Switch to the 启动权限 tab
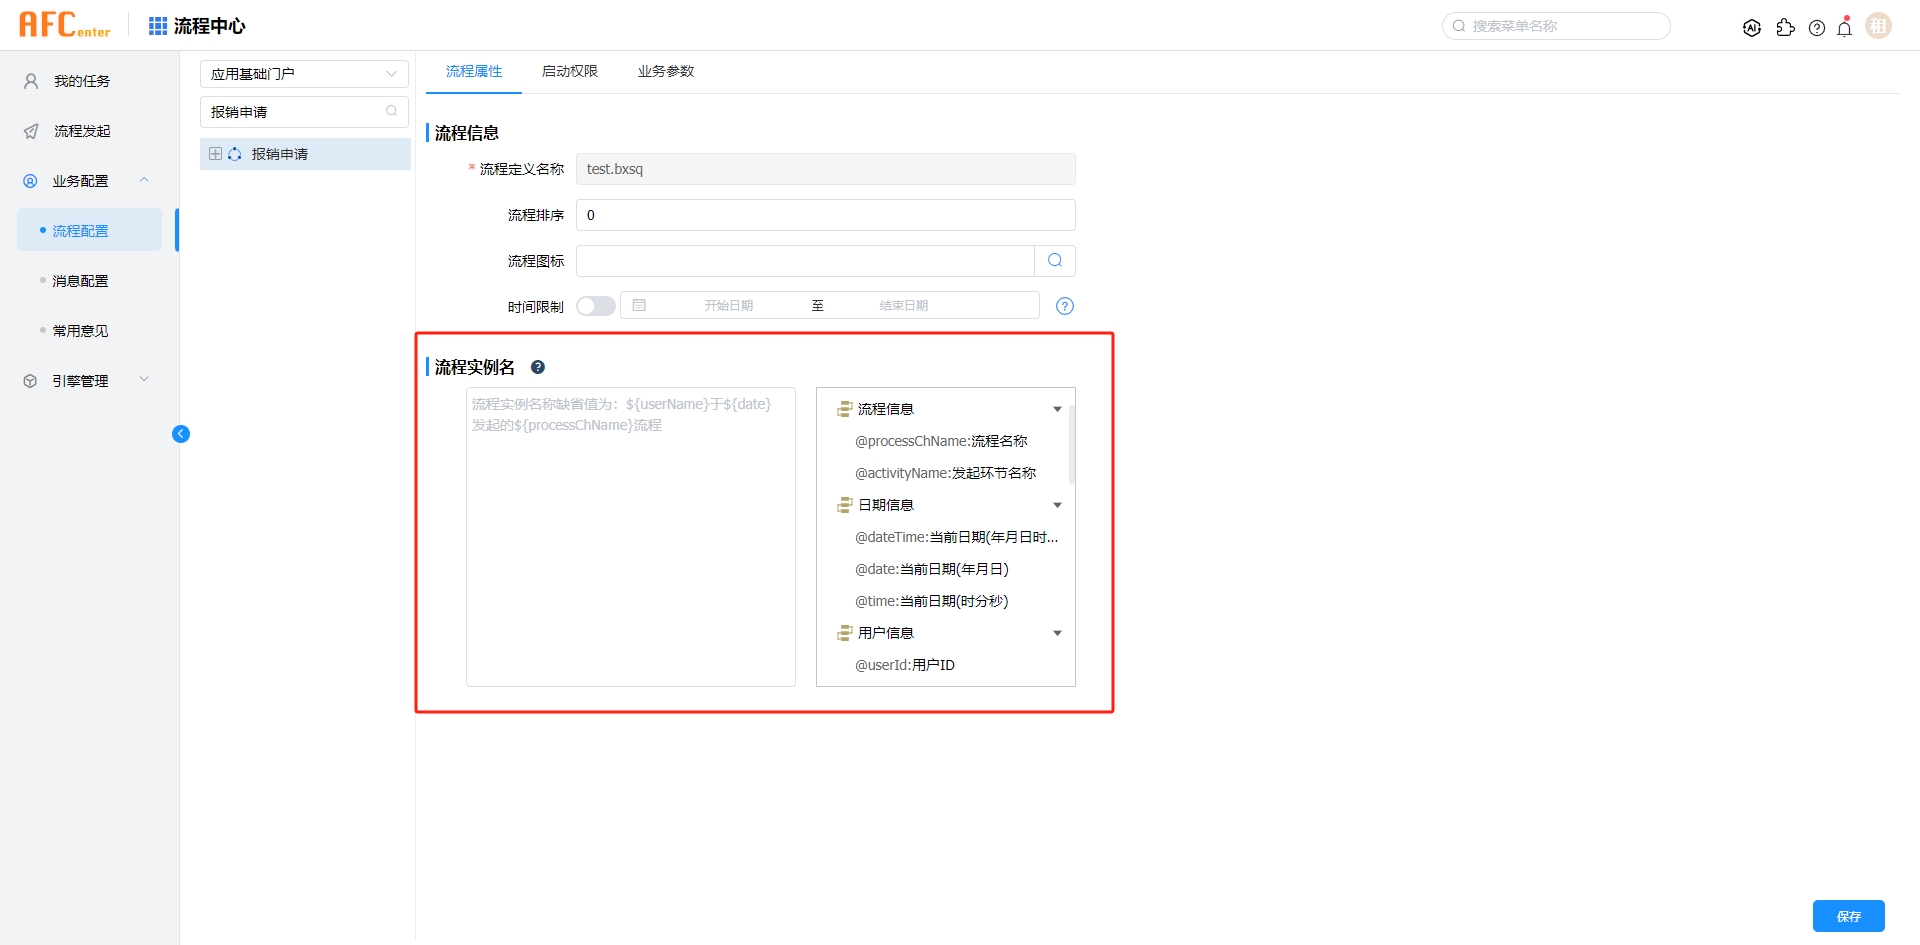 [570, 72]
